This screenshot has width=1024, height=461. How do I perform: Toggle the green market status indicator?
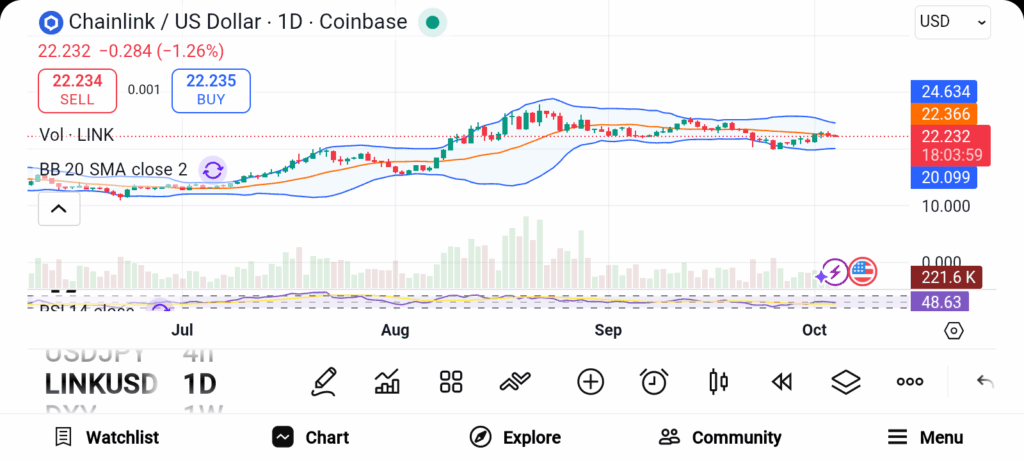click(431, 22)
